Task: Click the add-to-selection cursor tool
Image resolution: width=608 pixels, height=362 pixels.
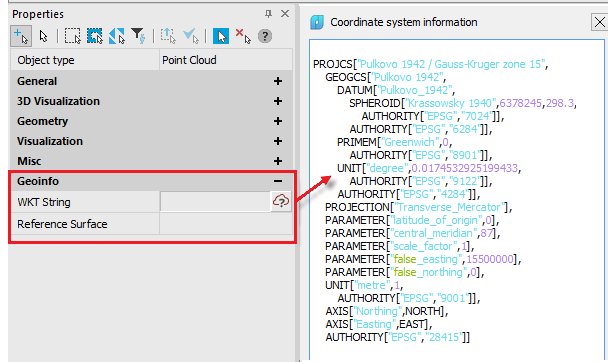Action: (x=21, y=36)
